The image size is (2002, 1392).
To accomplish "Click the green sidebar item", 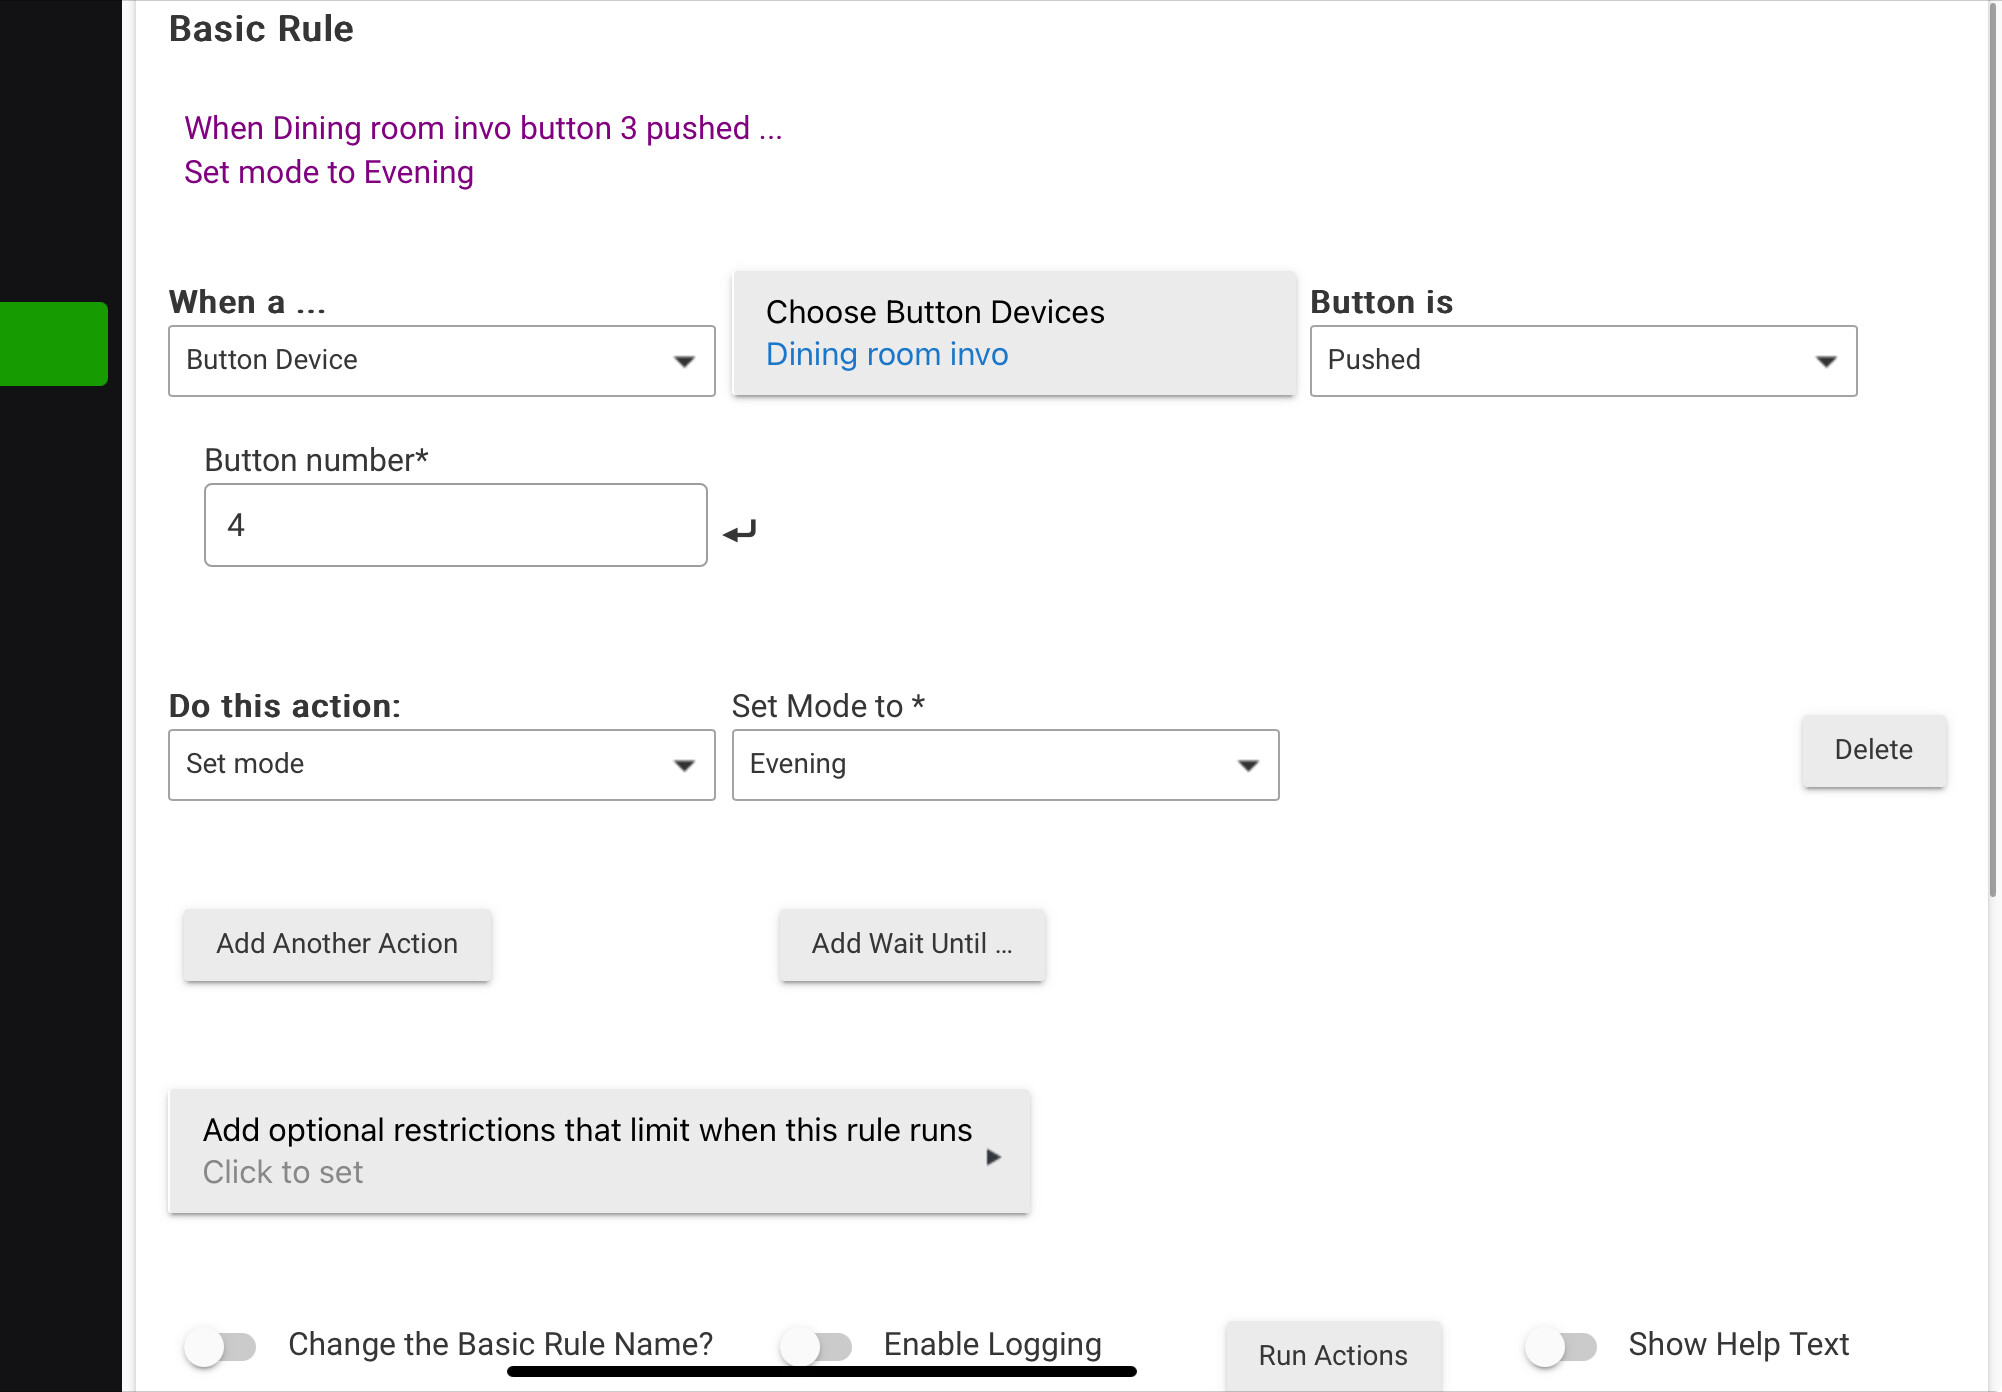I will [x=54, y=343].
